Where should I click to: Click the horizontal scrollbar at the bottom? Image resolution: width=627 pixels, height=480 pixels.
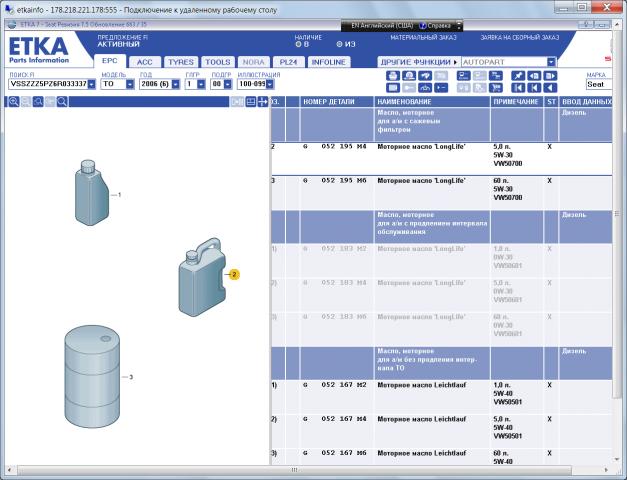(294, 470)
